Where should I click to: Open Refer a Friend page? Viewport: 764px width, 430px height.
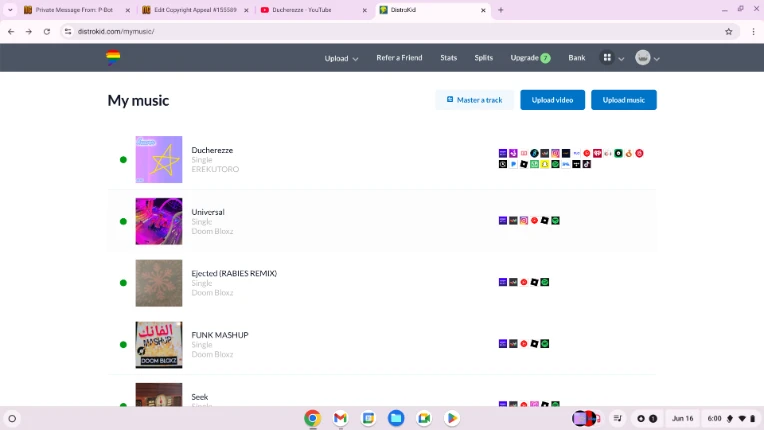pyautogui.click(x=399, y=57)
